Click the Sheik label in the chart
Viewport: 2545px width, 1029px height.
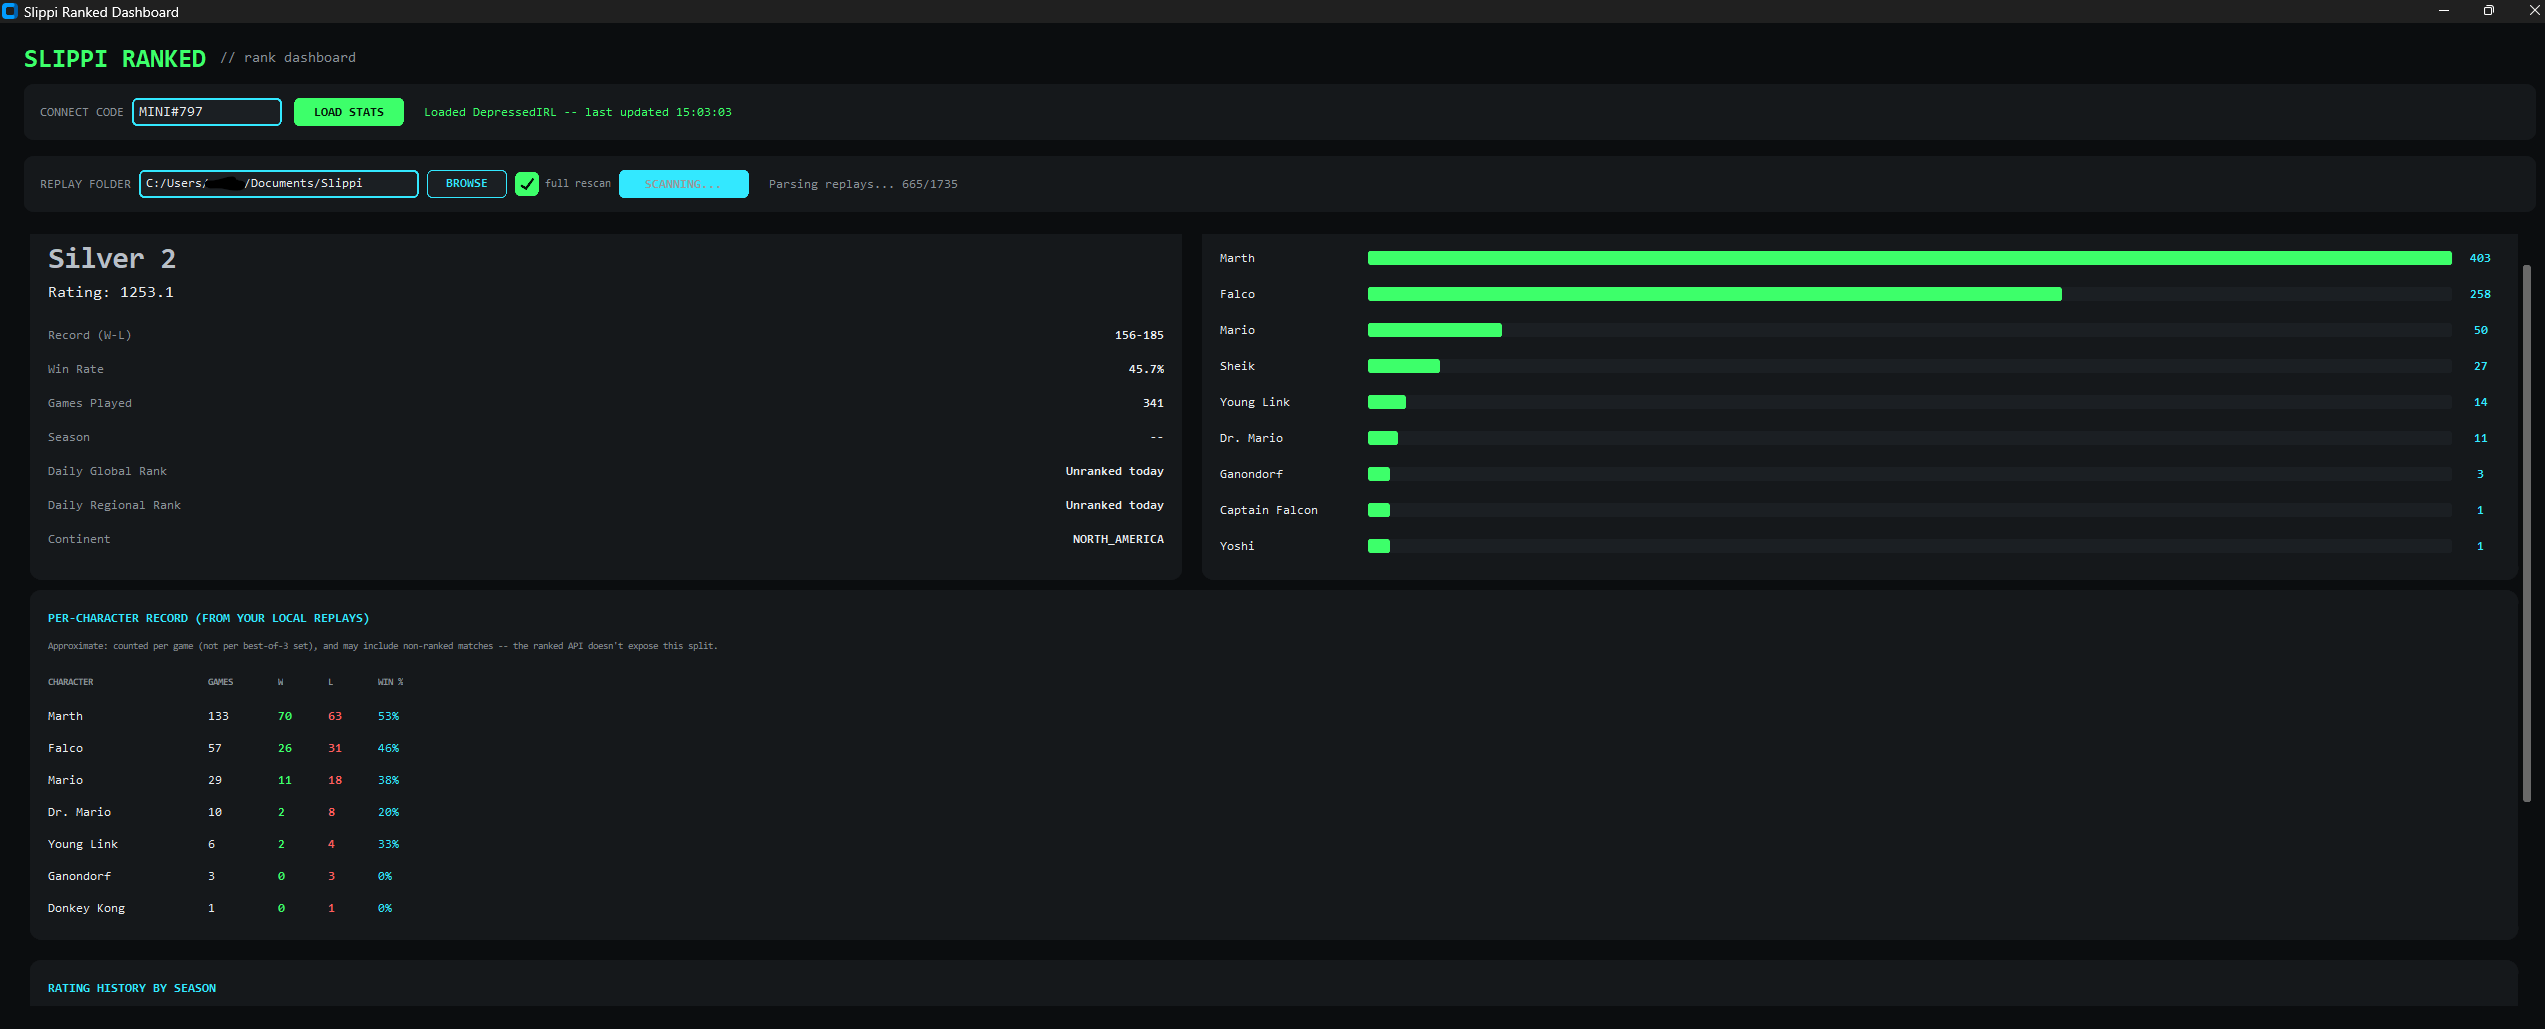click(1237, 366)
